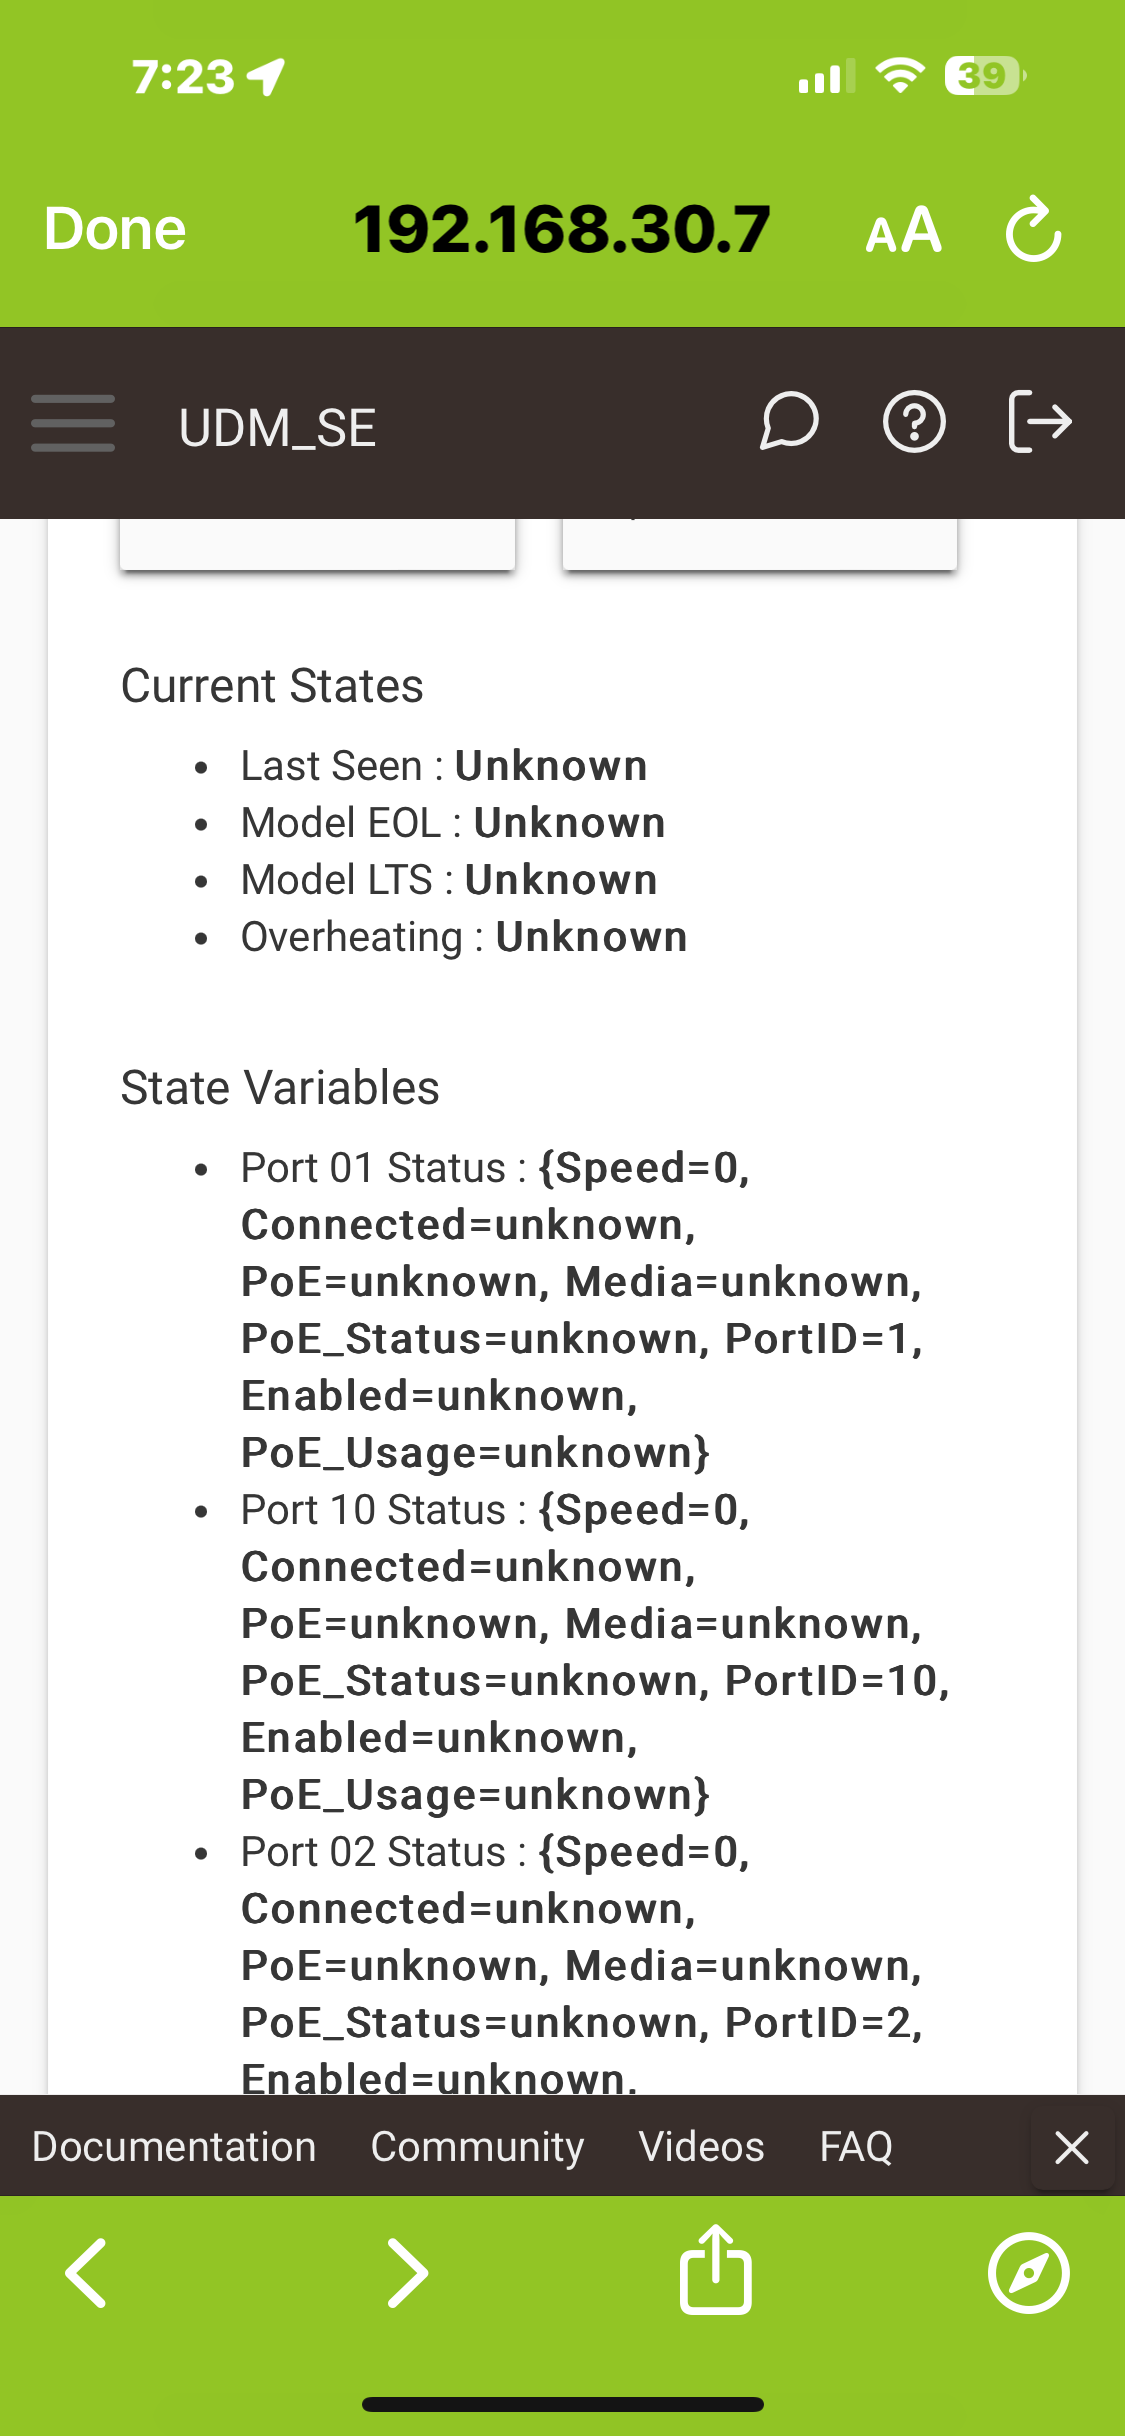1125x2436 pixels.
Task: Close the bottom links bar
Action: [x=1072, y=2147]
